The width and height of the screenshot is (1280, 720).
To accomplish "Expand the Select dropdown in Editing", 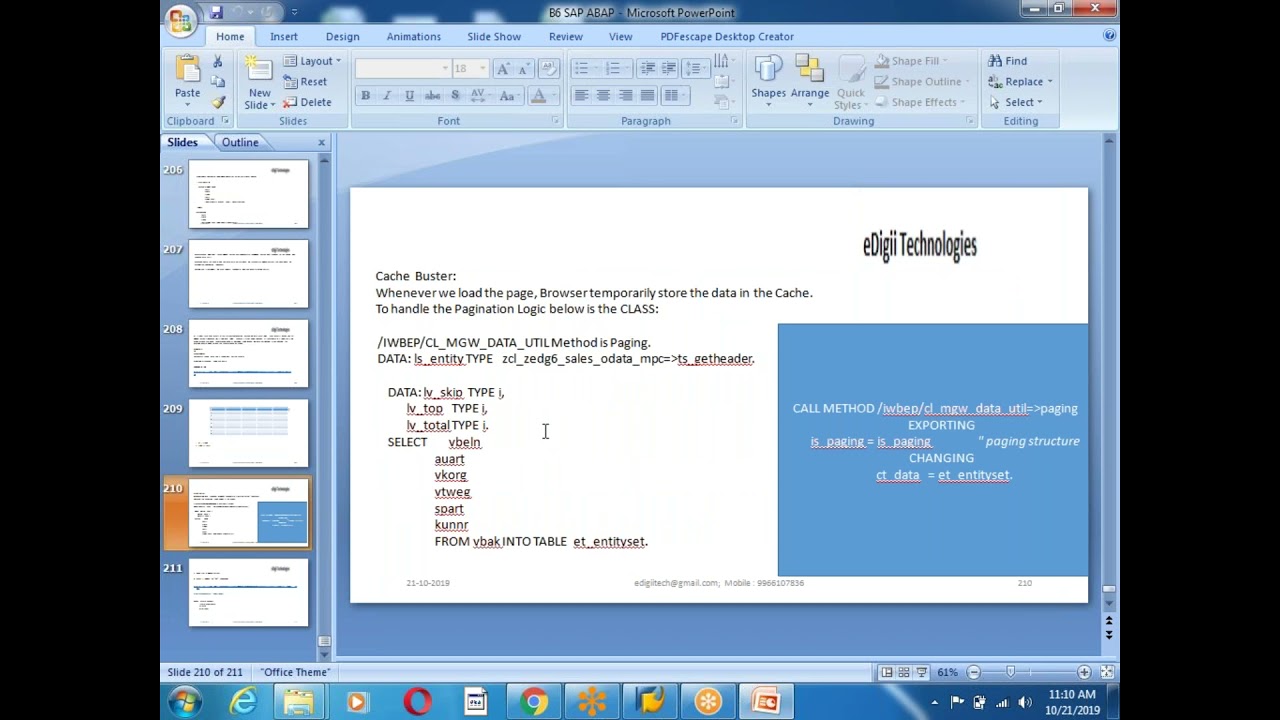I will pos(1016,102).
